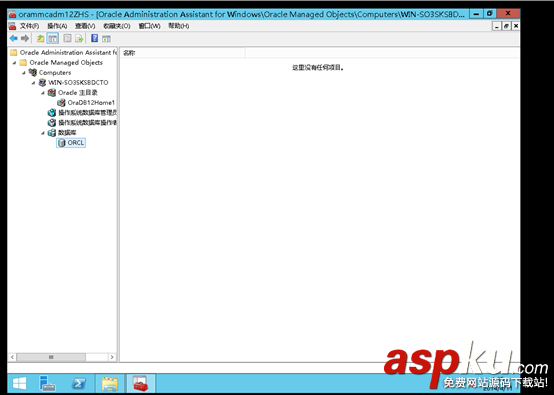Select the 操作系统数据库管理员 node
Viewport: 554px width, 395px height.
[x=82, y=113]
